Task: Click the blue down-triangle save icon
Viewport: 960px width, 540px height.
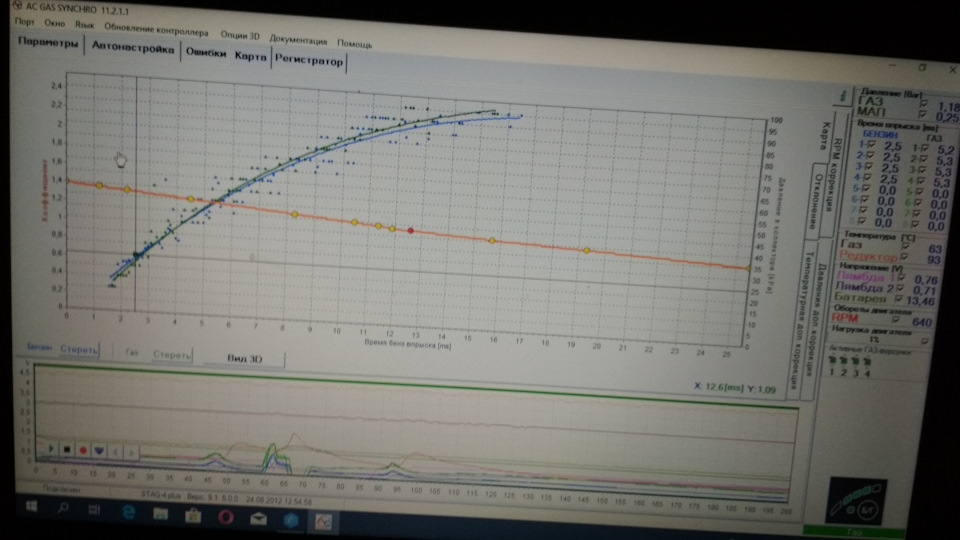Action: (x=99, y=451)
